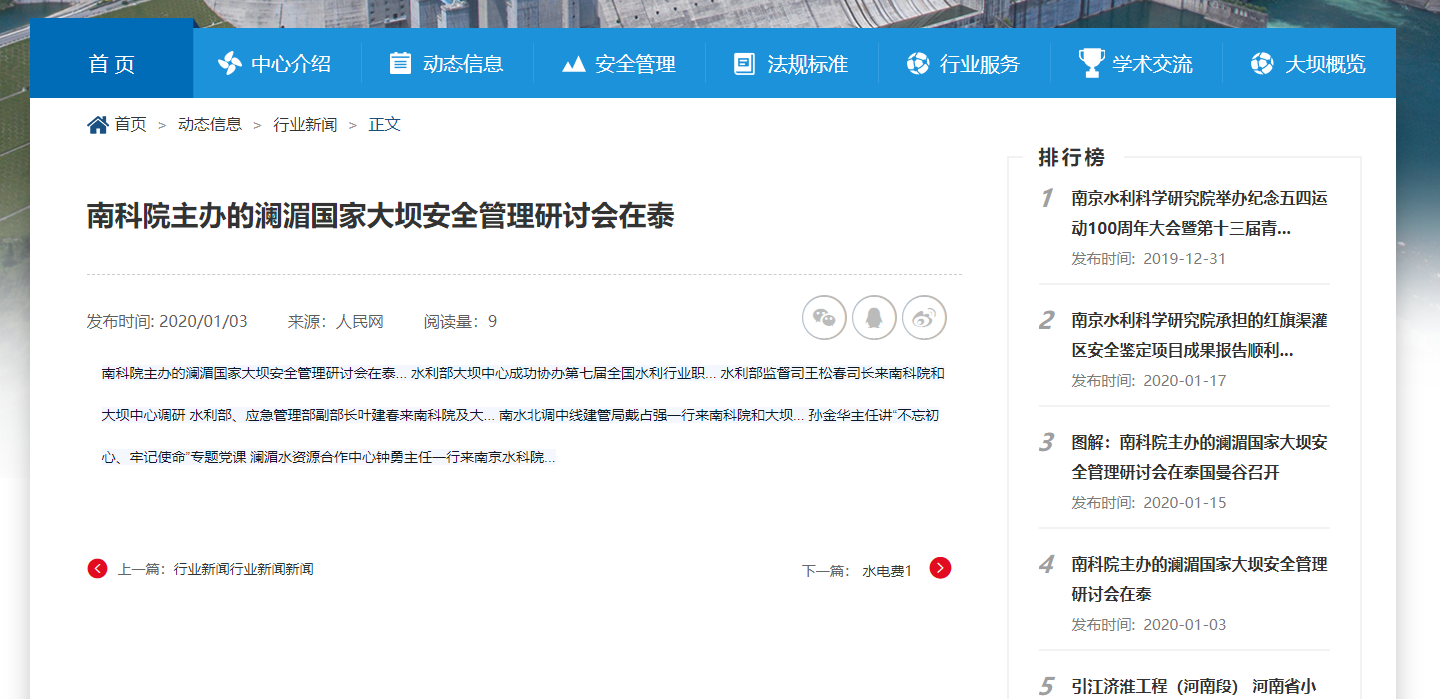Screen dimensions: 1440x699
Task: Click date 2019-12-31 in ranking list
Action: [x=1184, y=258]
